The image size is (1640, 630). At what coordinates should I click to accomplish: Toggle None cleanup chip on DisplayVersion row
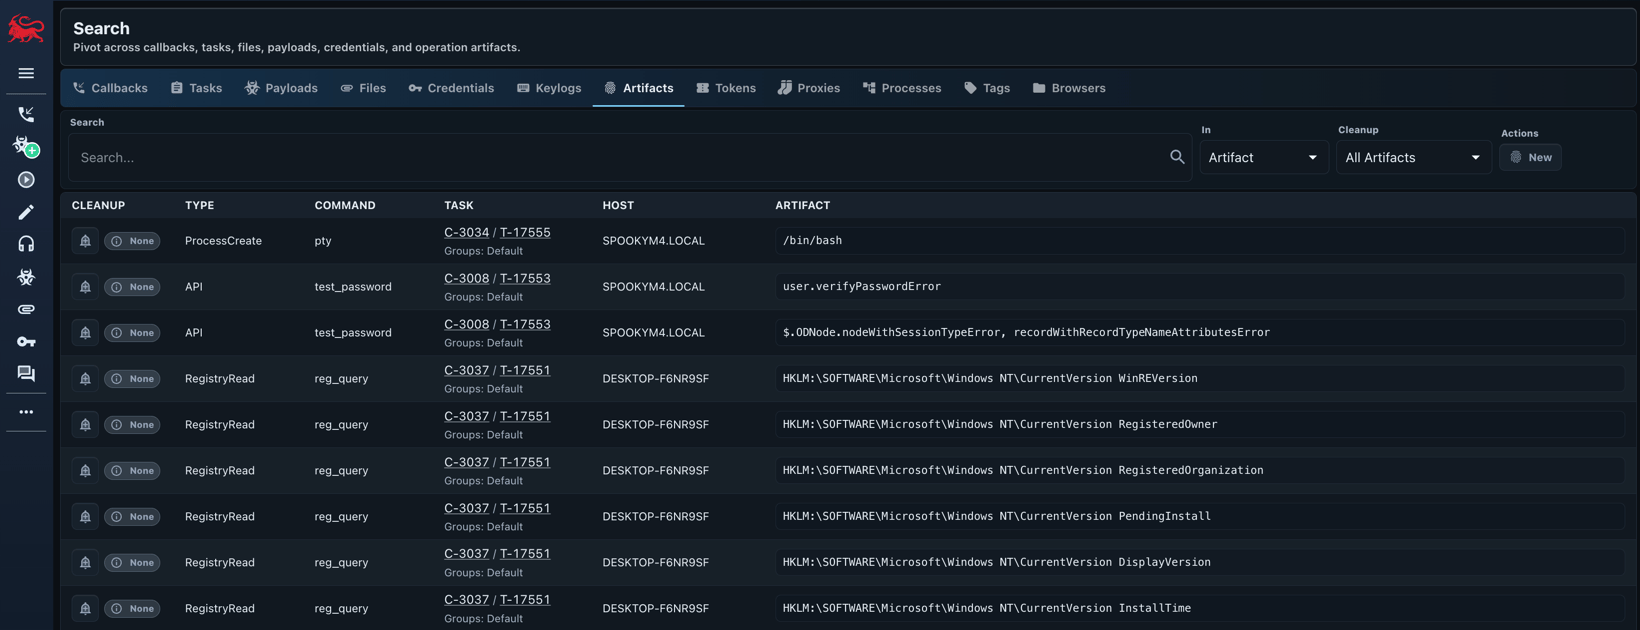click(x=132, y=563)
